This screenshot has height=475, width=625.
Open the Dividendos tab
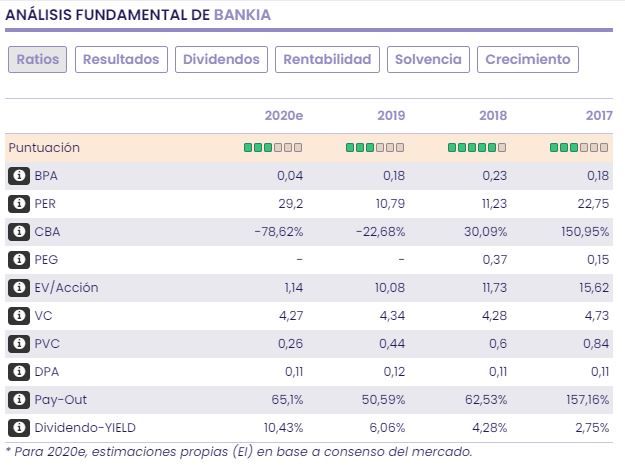point(221,59)
